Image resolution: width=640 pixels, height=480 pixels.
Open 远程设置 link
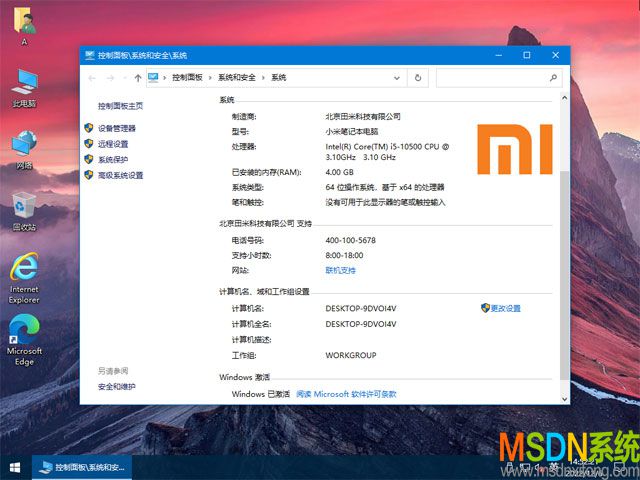(x=113, y=144)
